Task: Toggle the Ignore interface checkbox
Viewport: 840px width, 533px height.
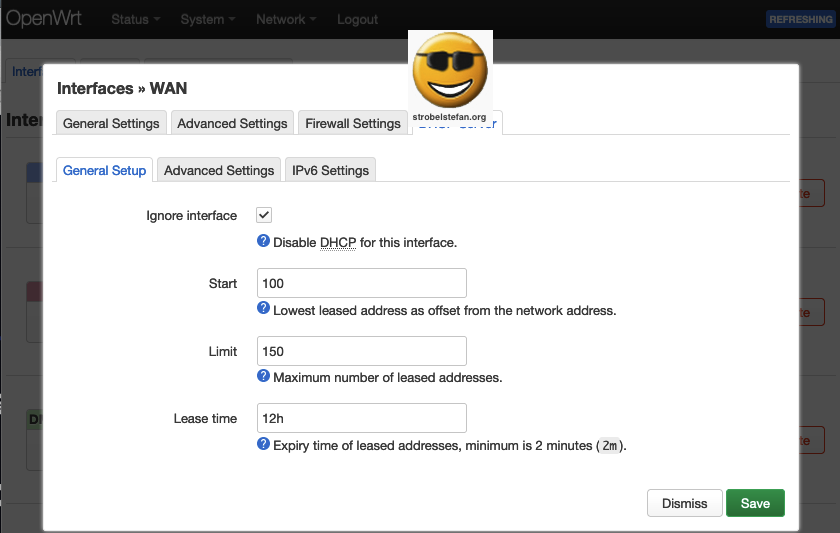Action: [x=265, y=215]
